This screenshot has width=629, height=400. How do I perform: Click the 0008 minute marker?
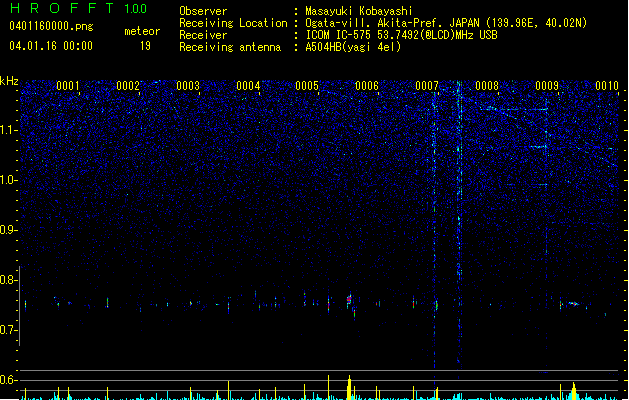(x=487, y=86)
